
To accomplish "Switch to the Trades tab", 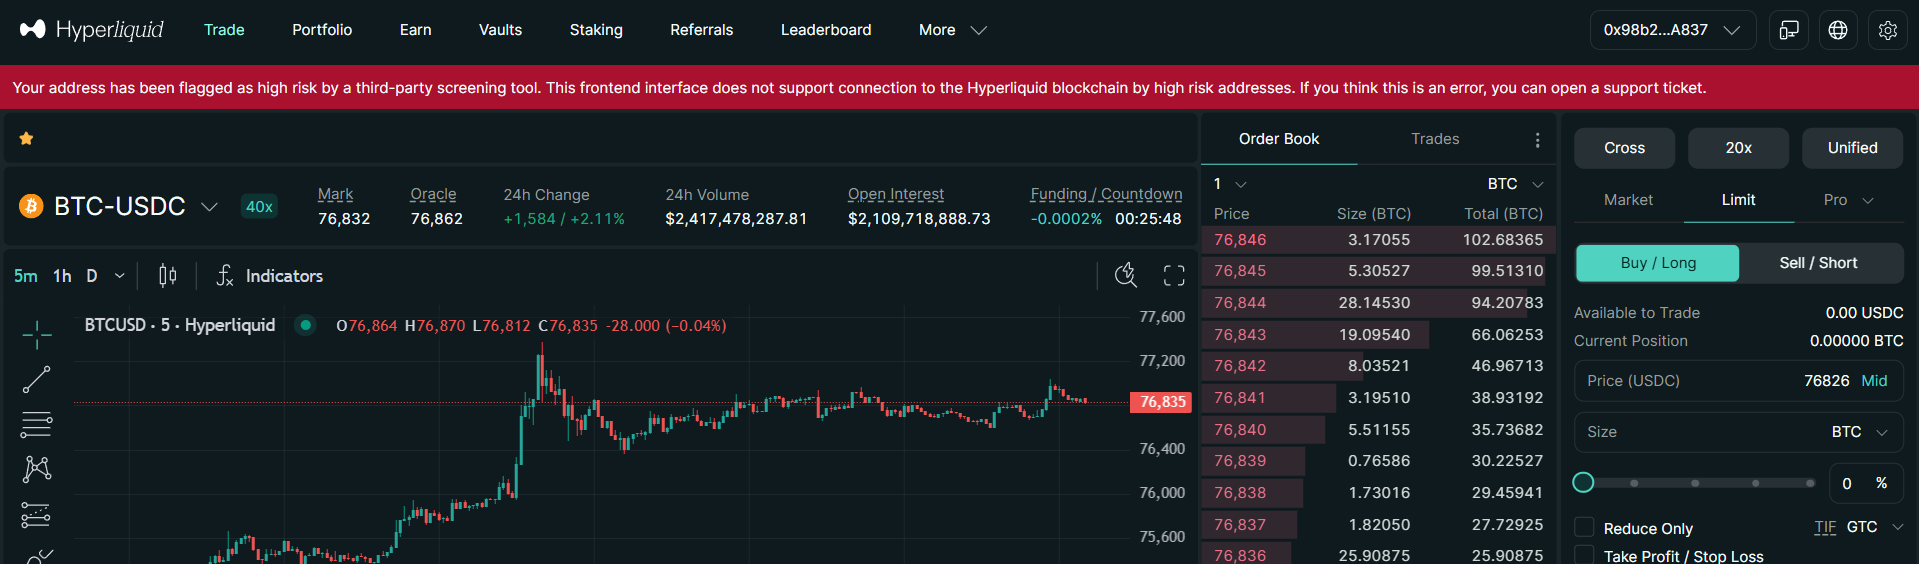I will pos(1435,139).
